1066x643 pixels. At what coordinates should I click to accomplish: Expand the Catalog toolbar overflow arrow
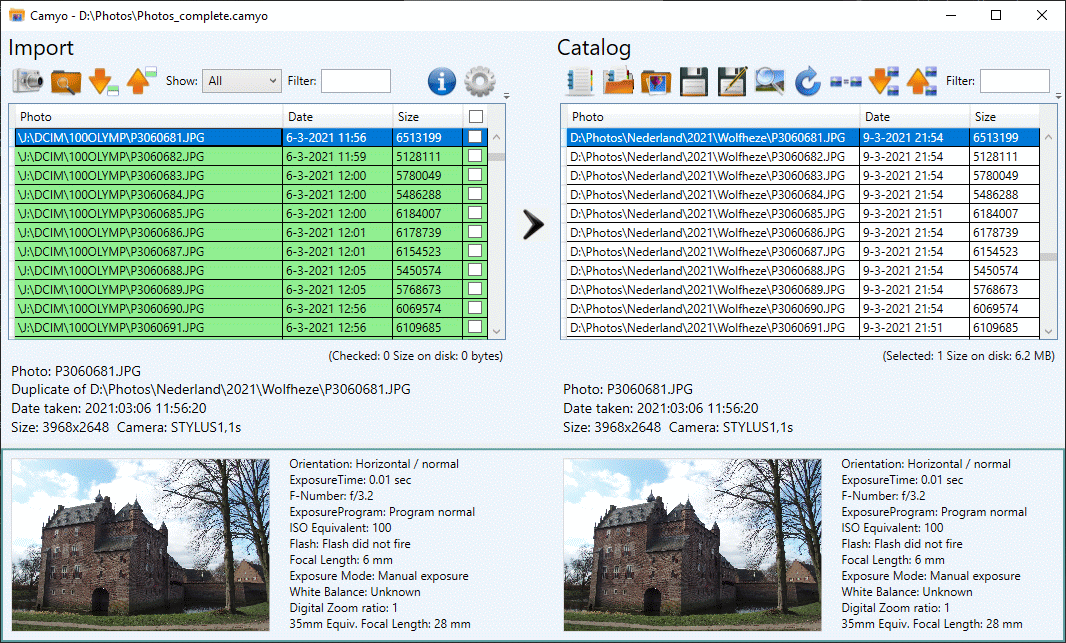coord(1056,96)
